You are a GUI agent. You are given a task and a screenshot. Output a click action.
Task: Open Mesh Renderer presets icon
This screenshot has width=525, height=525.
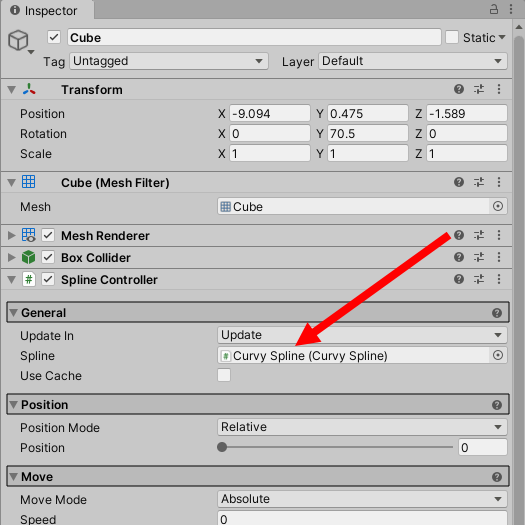[479, 235]
